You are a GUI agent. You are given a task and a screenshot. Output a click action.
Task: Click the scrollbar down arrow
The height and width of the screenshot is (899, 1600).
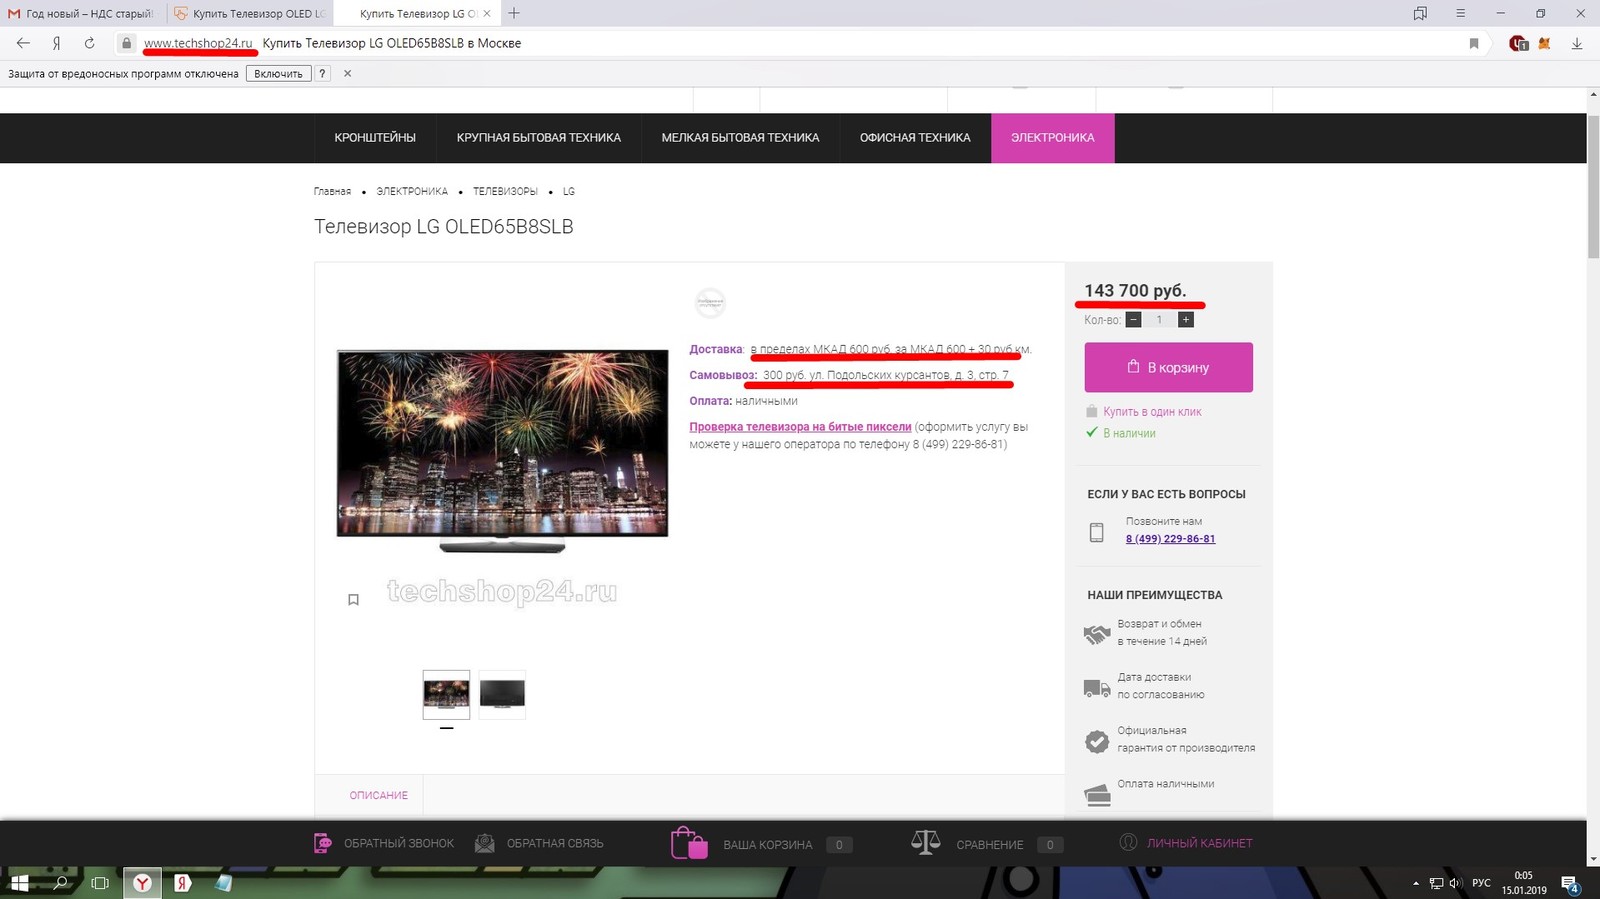coord(1593,859)
